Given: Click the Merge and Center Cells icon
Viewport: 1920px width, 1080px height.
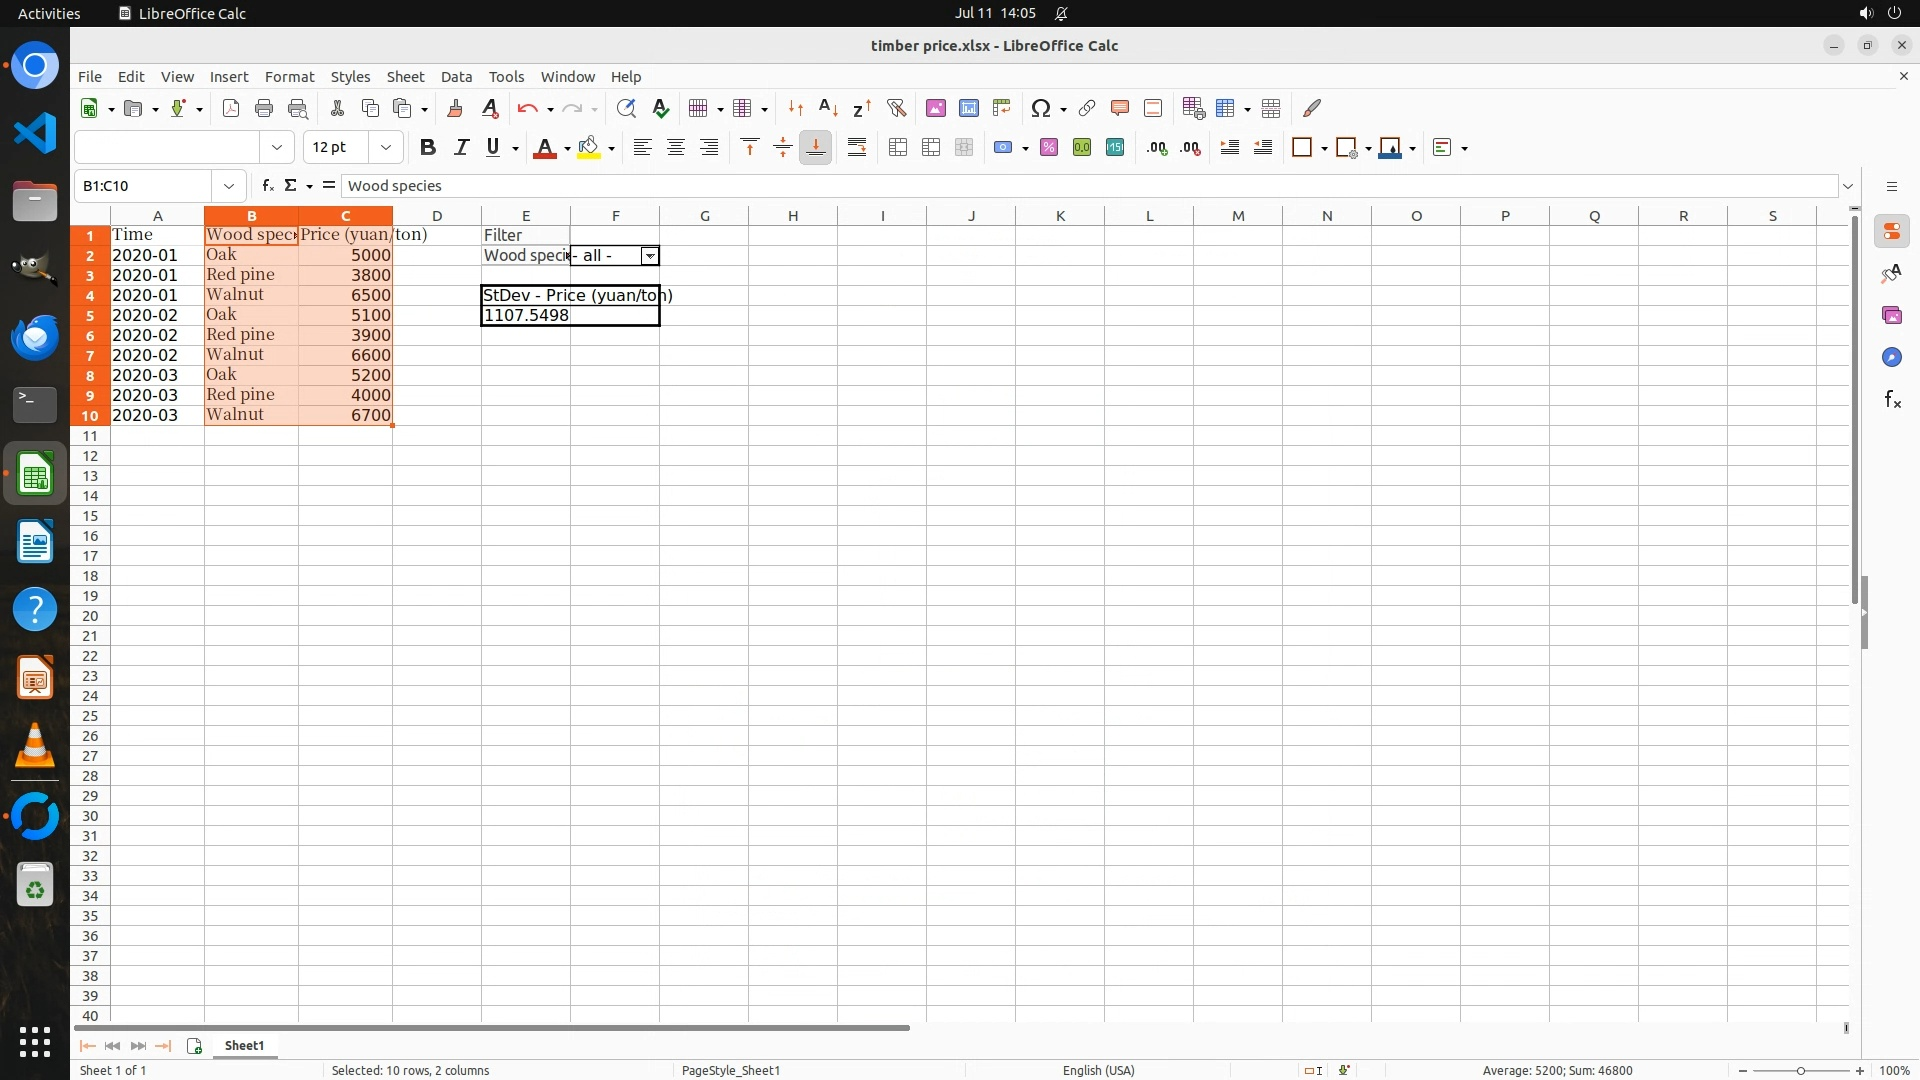Looking at the screenshot, I should 898,148.
